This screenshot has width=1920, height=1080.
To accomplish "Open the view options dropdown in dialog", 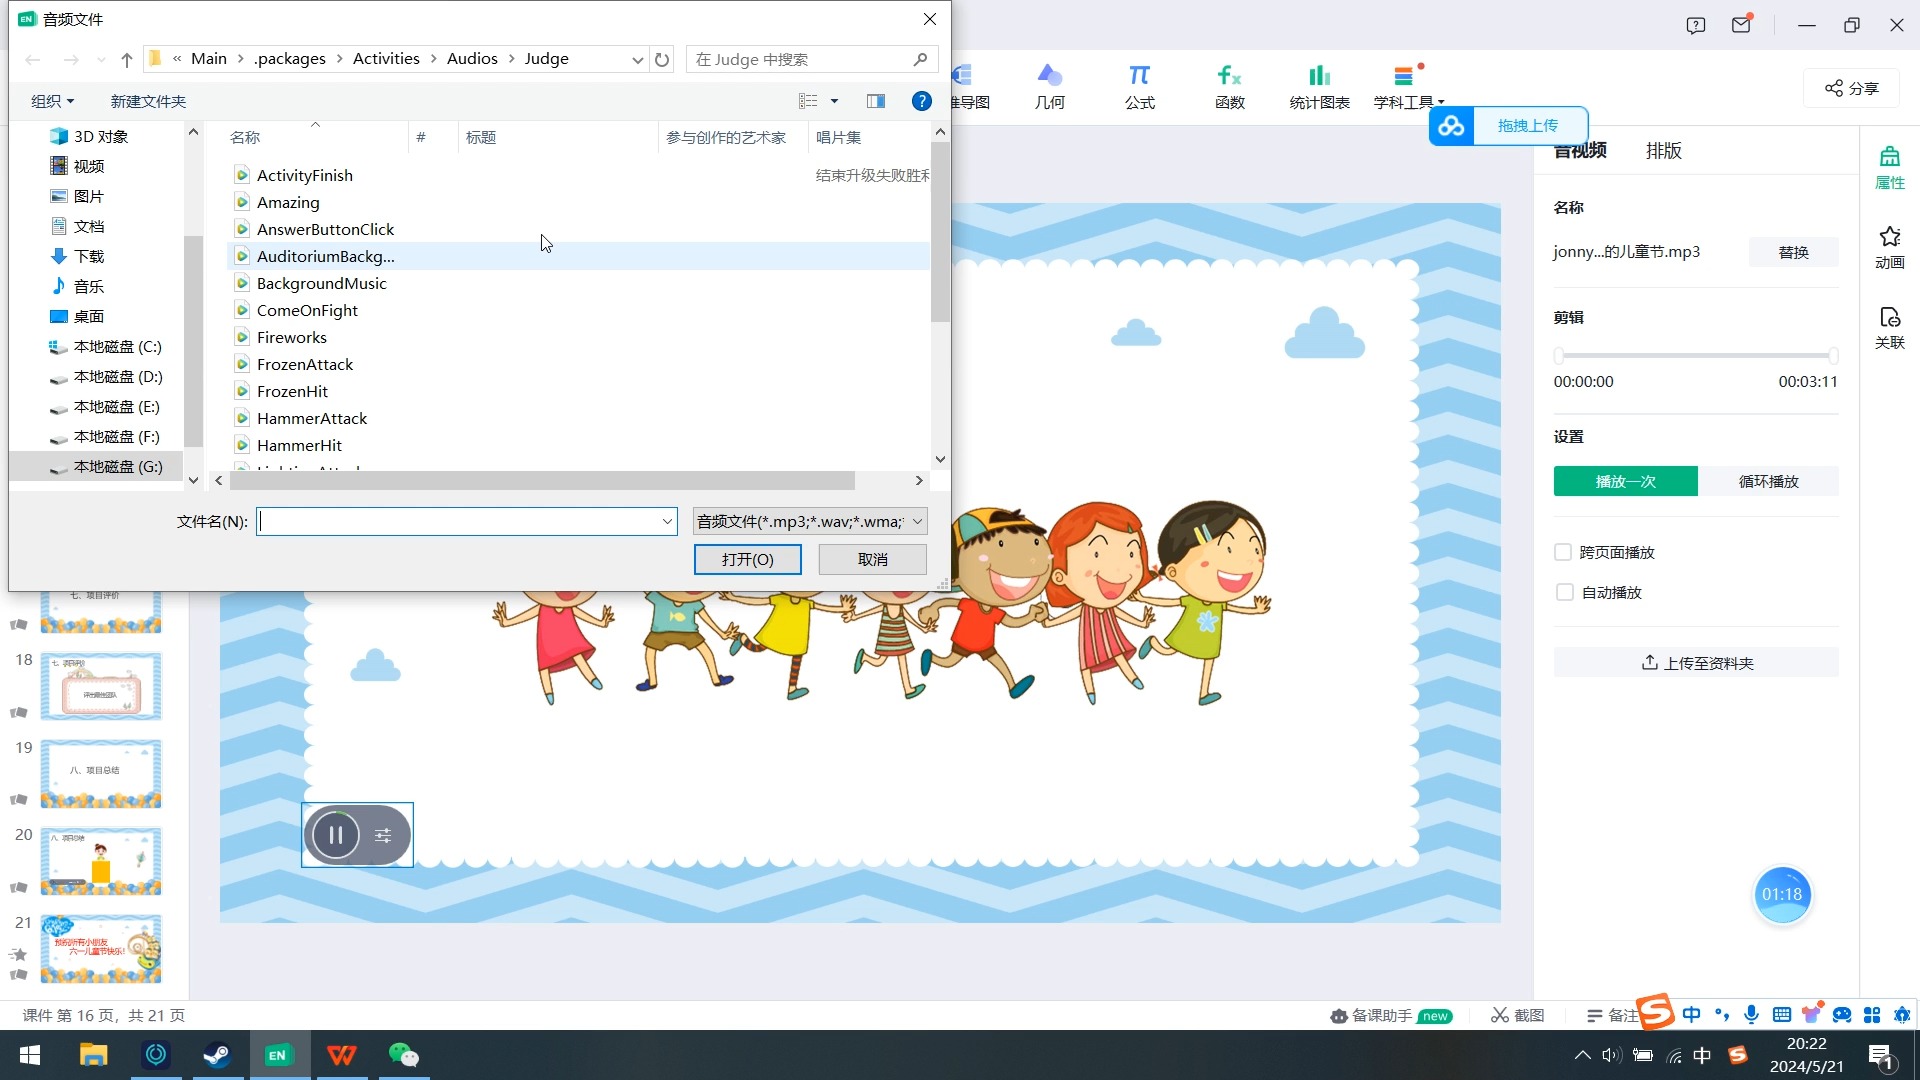I will click(834, 101).
